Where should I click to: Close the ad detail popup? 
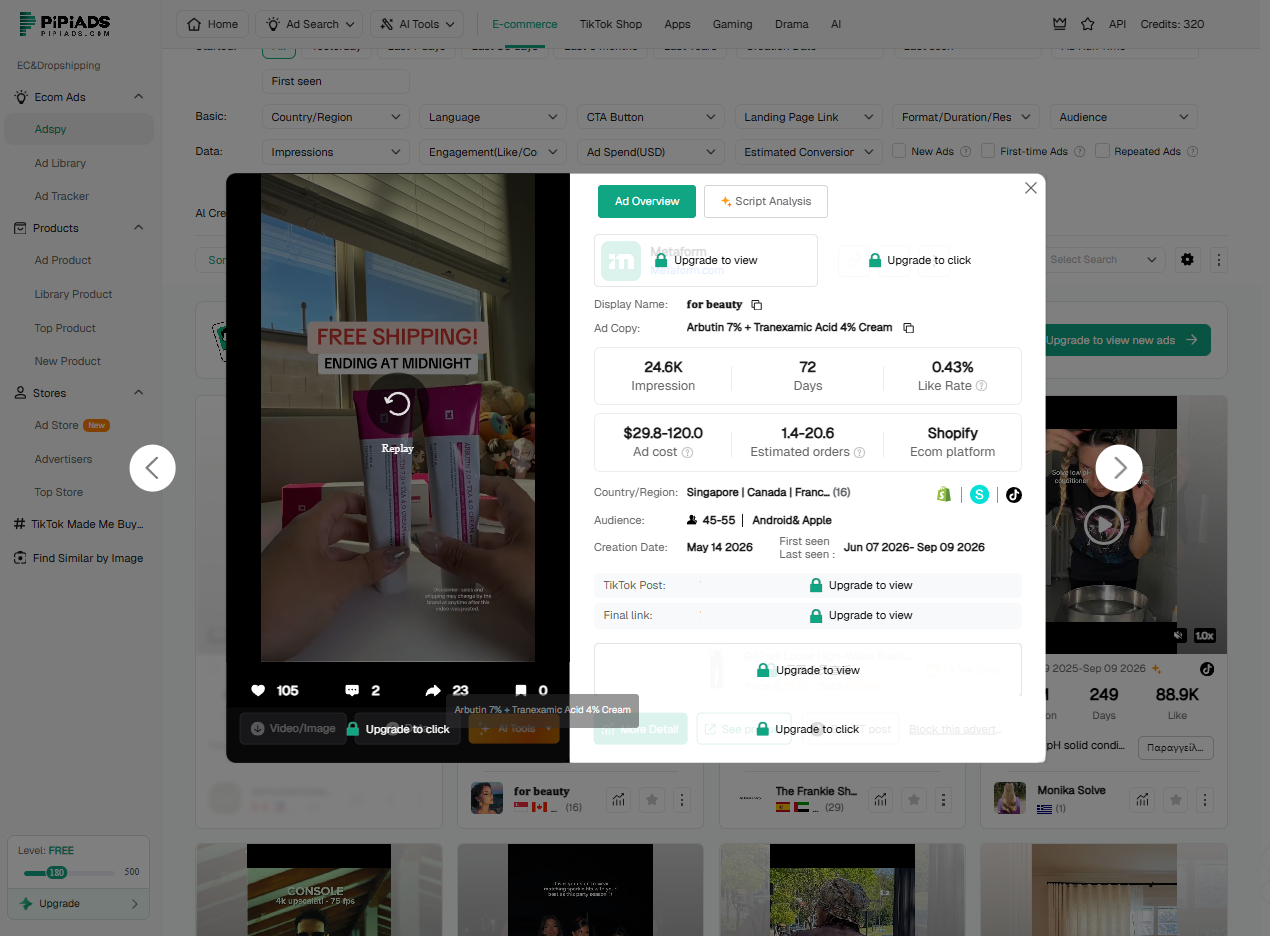point(1031,188)
